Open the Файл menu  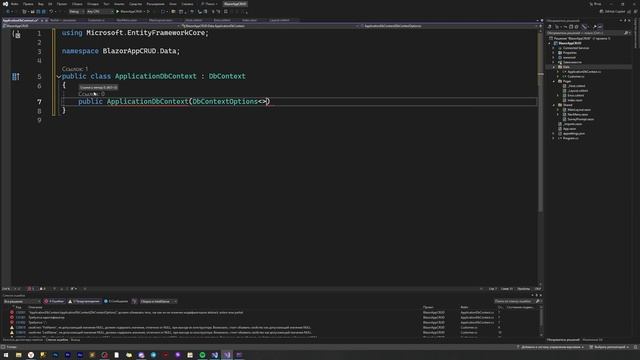15,4
